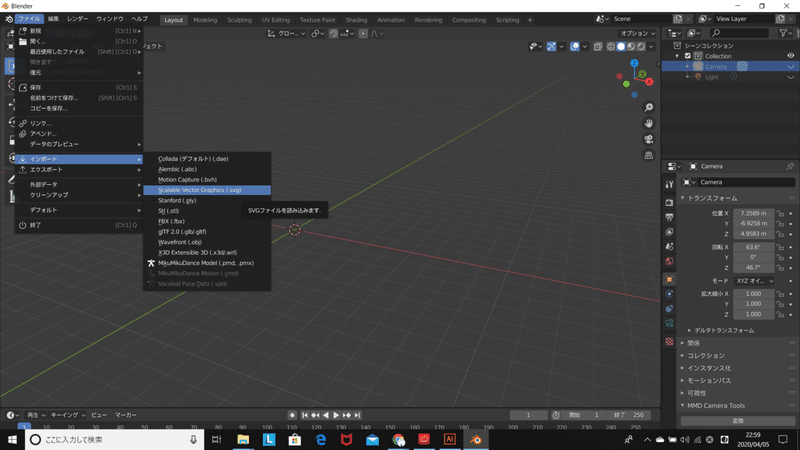The height and width of the screenshot is (450, 800).
Task: Click the Rotation Z value field 46.7°
Action: click(x=754, y=267)
